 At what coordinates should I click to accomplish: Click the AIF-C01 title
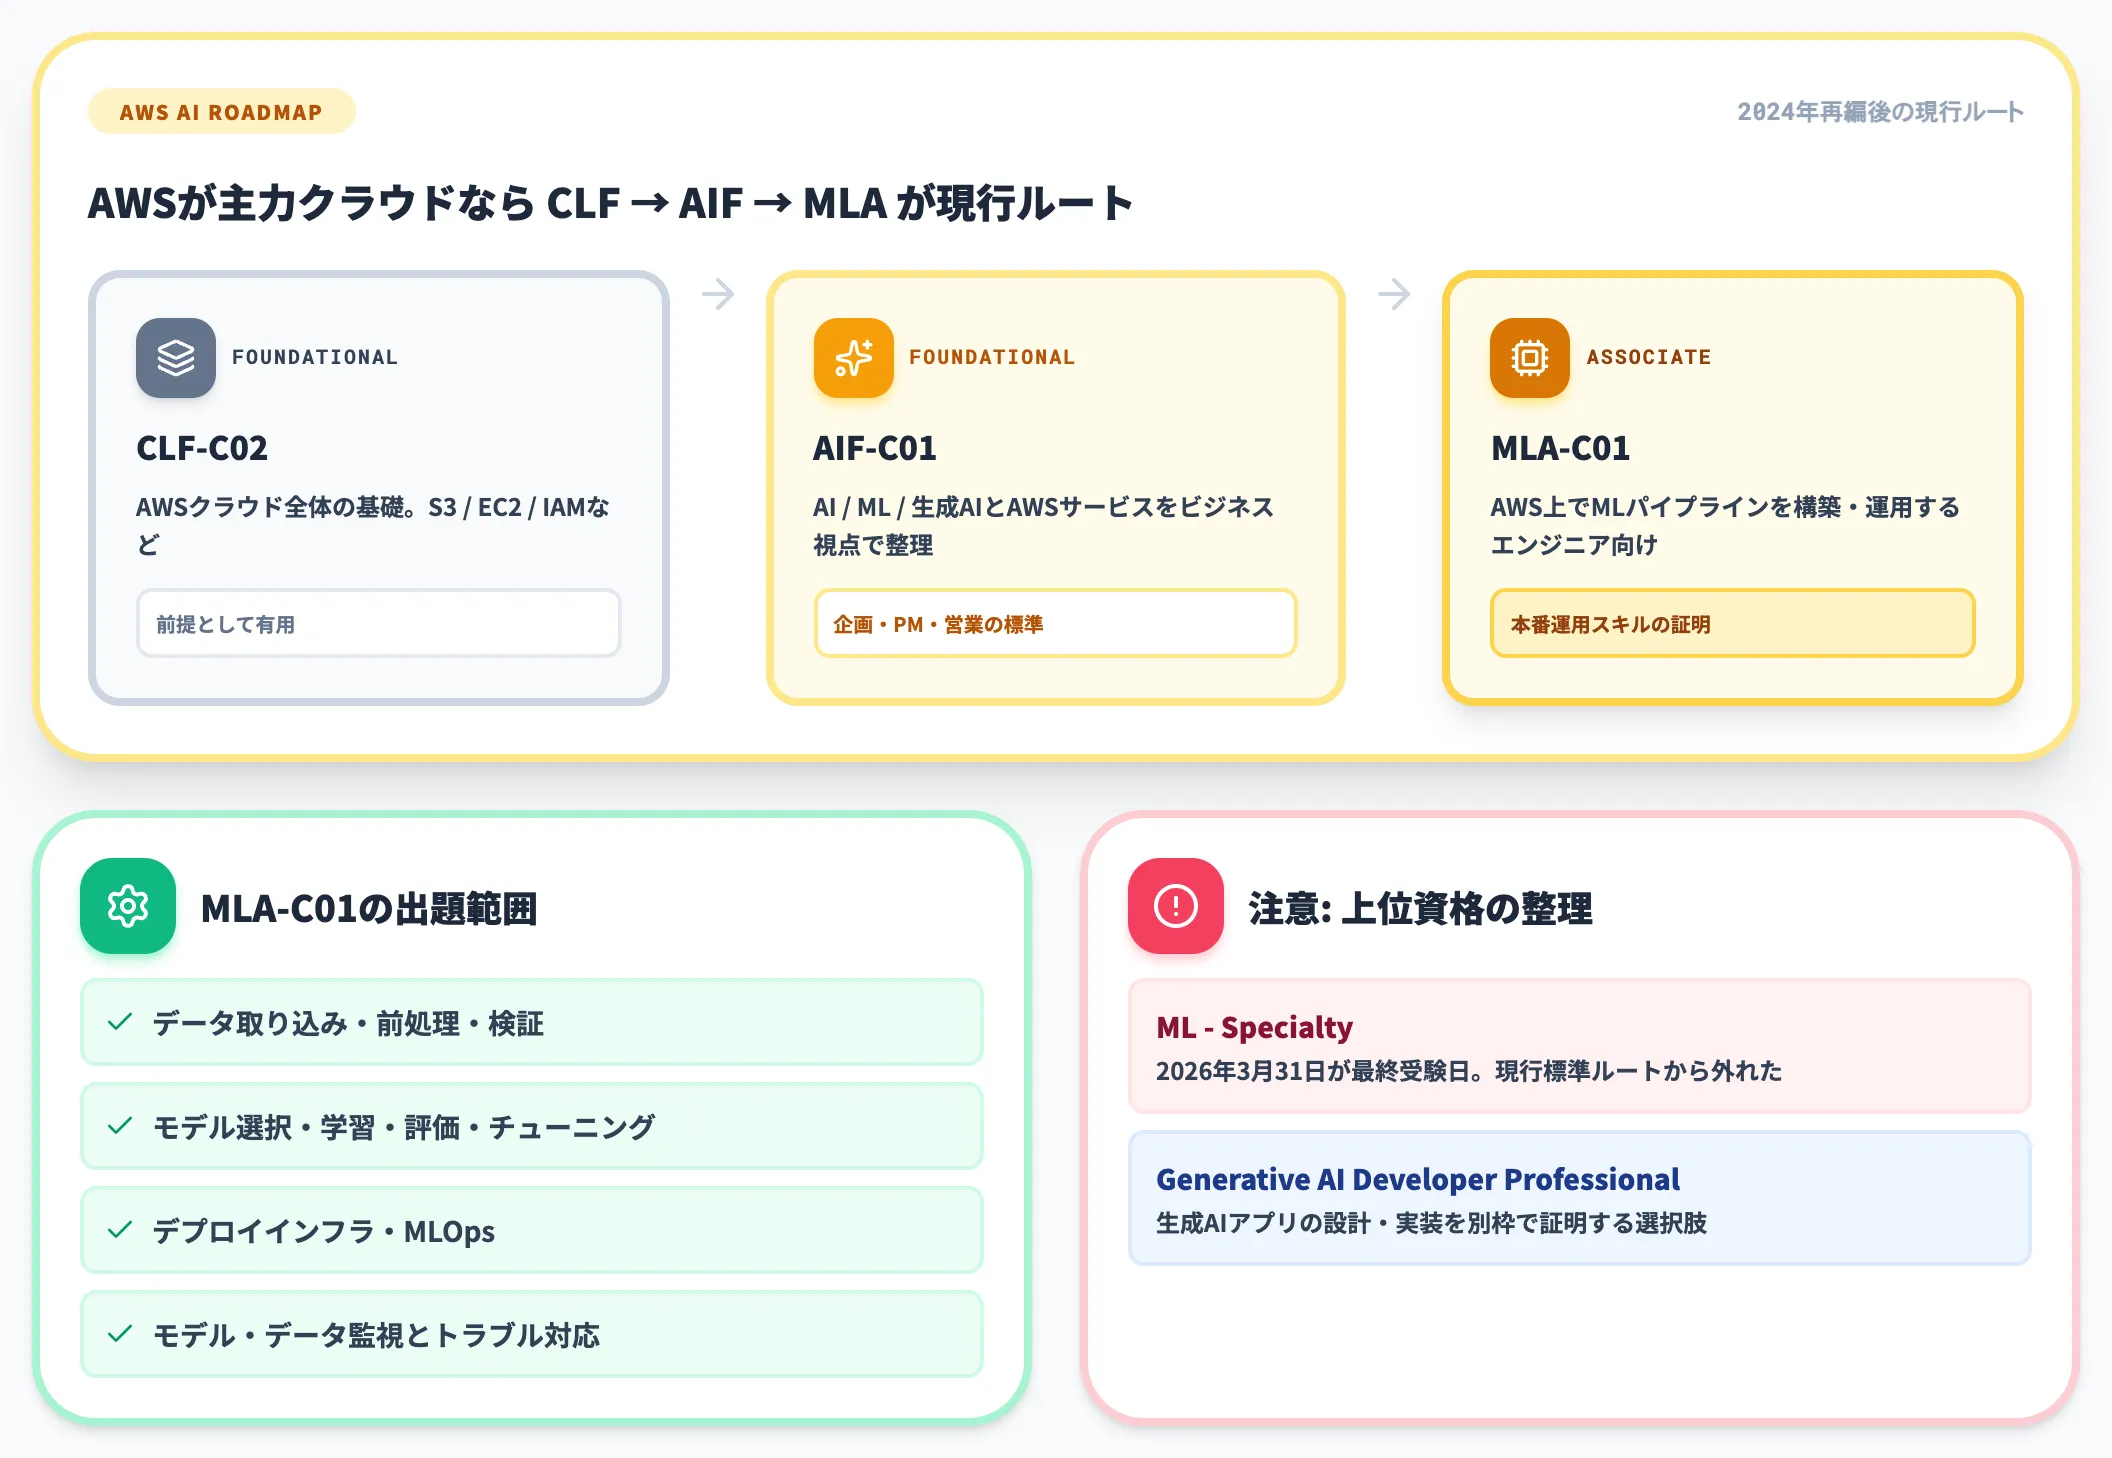875,448
